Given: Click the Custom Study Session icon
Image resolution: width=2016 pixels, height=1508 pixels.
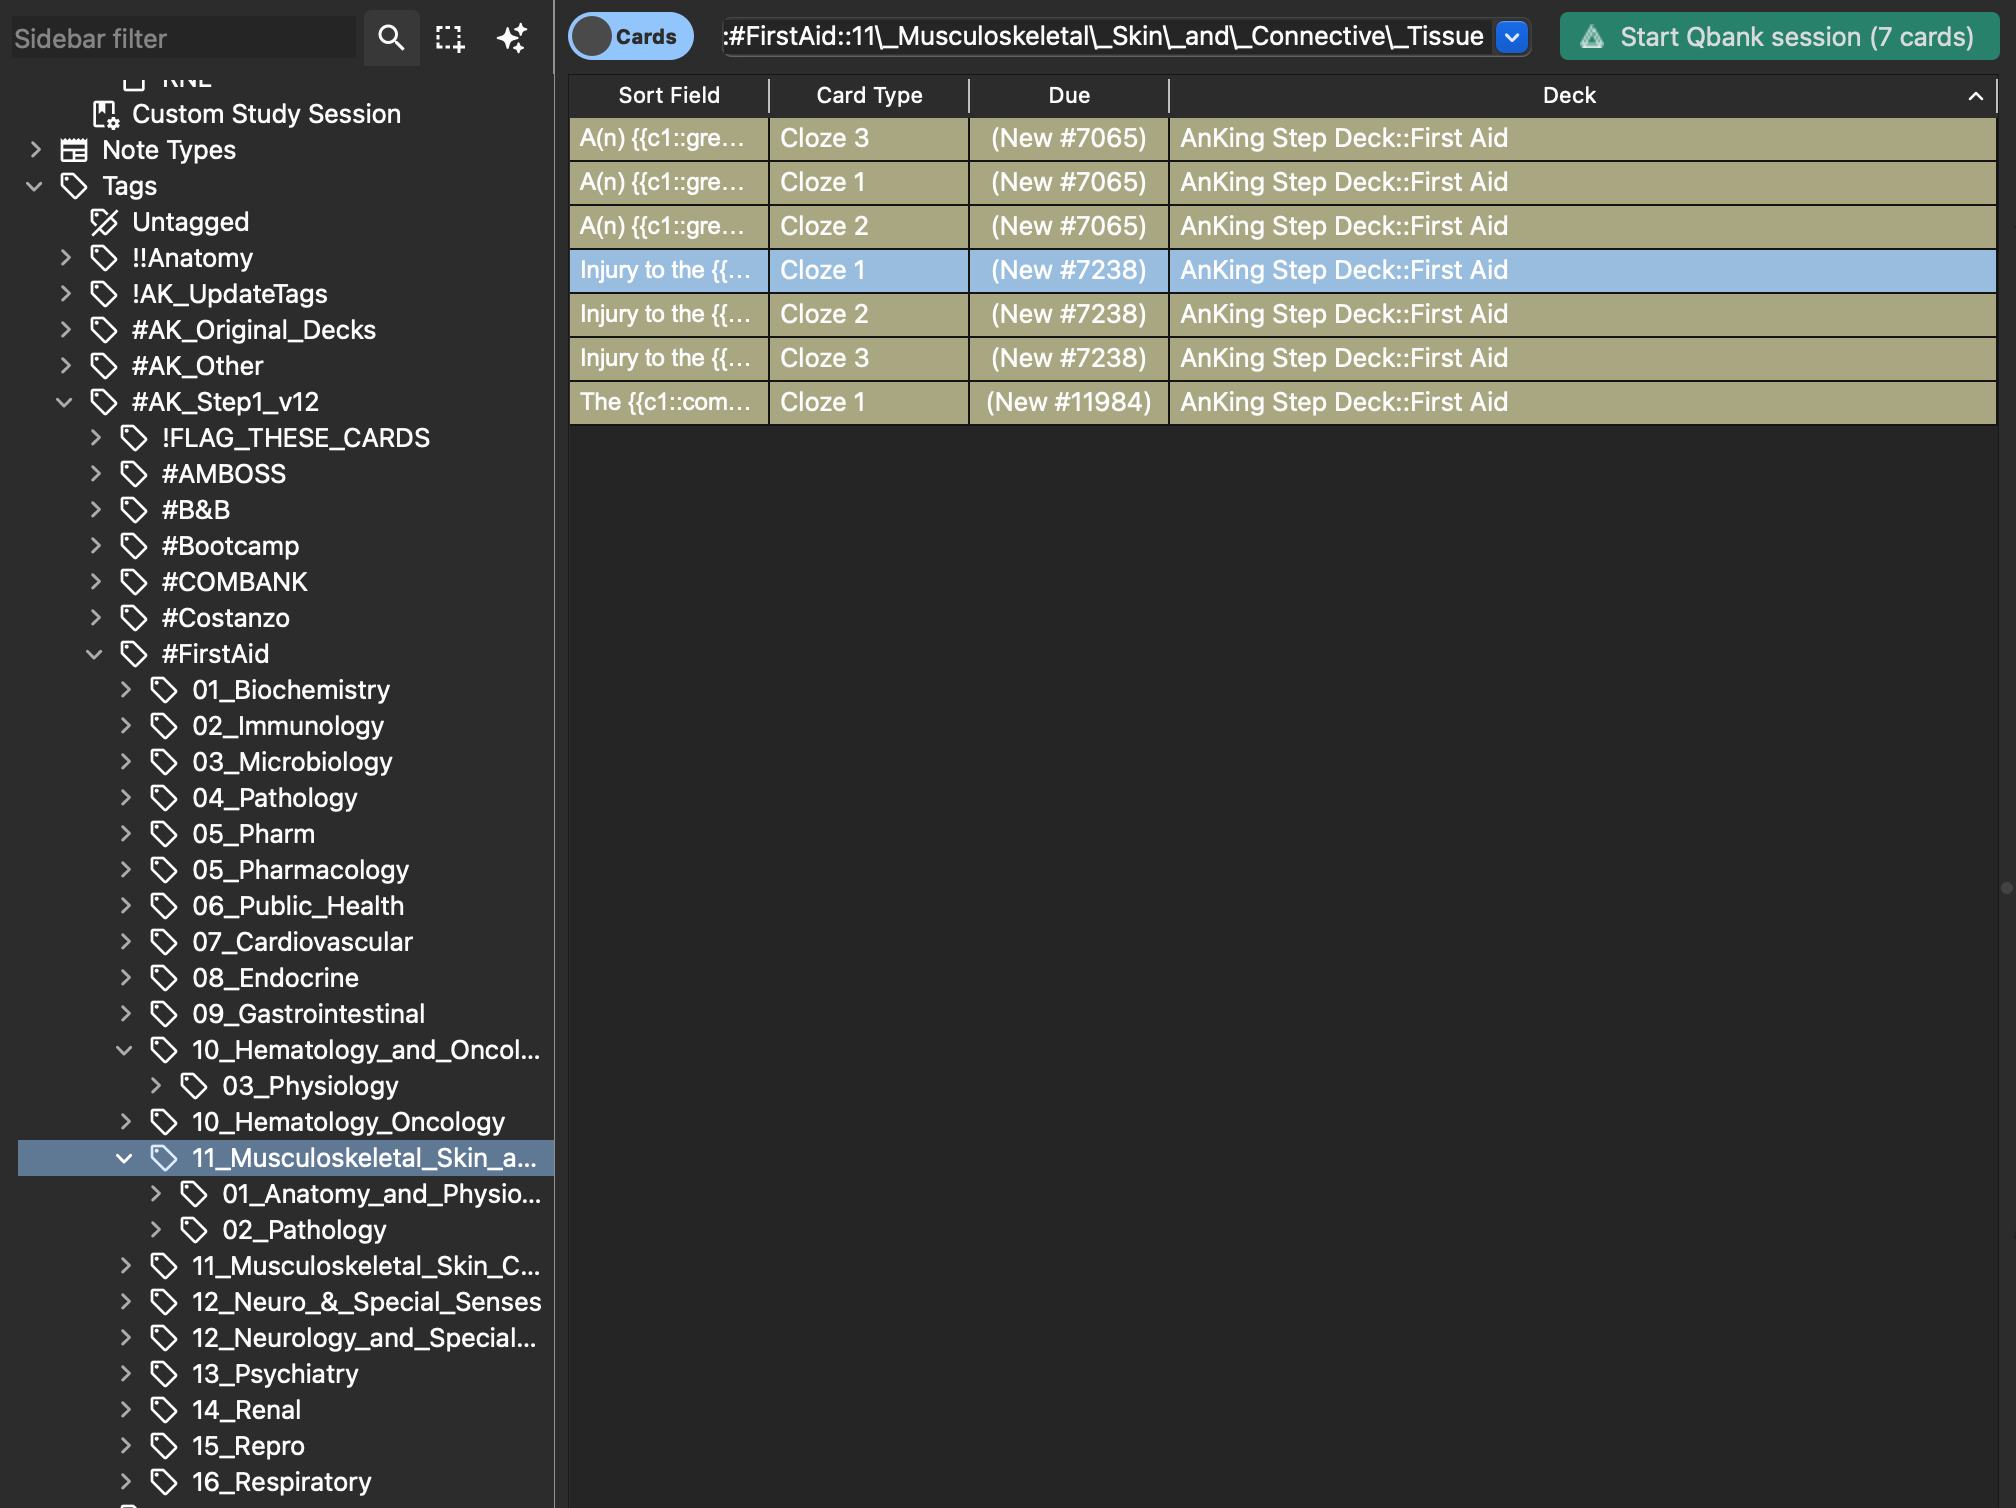Looking at the screenshot, I should pyautogui.click(x=105, y=114).
